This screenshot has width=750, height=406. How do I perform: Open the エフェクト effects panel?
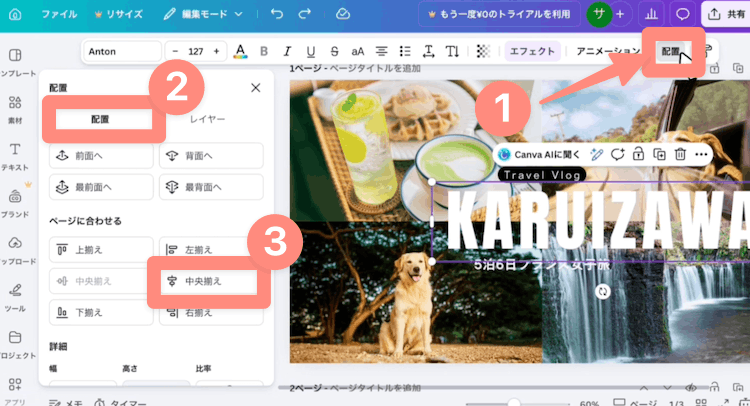(532, 51)
